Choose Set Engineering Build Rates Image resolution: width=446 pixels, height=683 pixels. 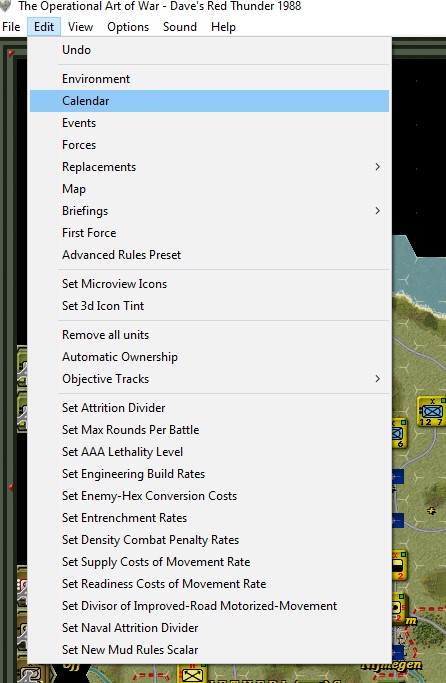point(209,473)
